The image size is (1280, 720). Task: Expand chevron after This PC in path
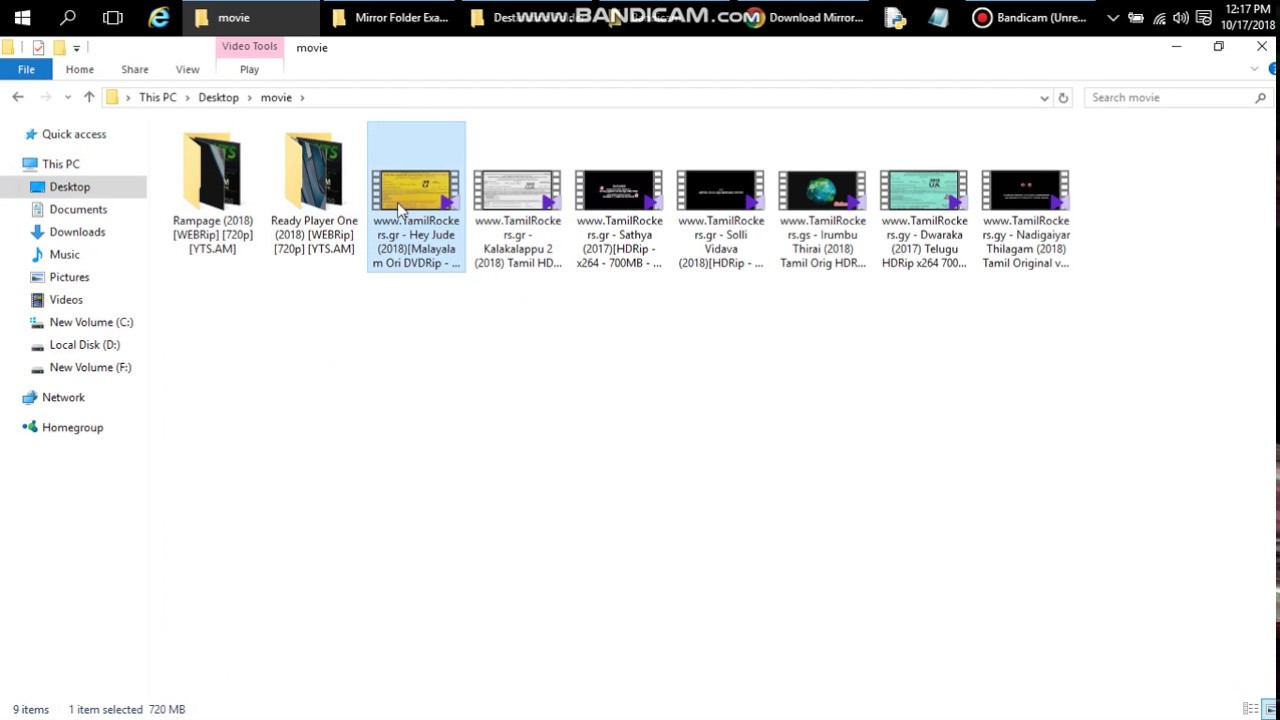[x=187, y=98]
